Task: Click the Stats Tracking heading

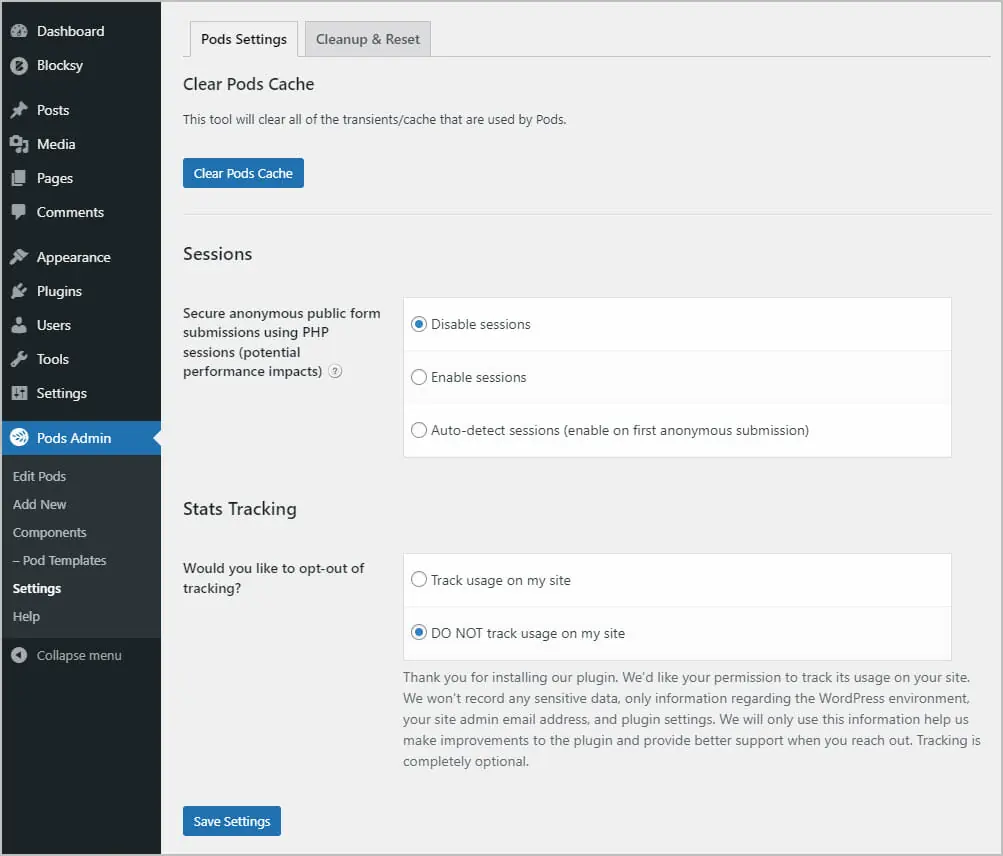Action: tap(239, 509)
